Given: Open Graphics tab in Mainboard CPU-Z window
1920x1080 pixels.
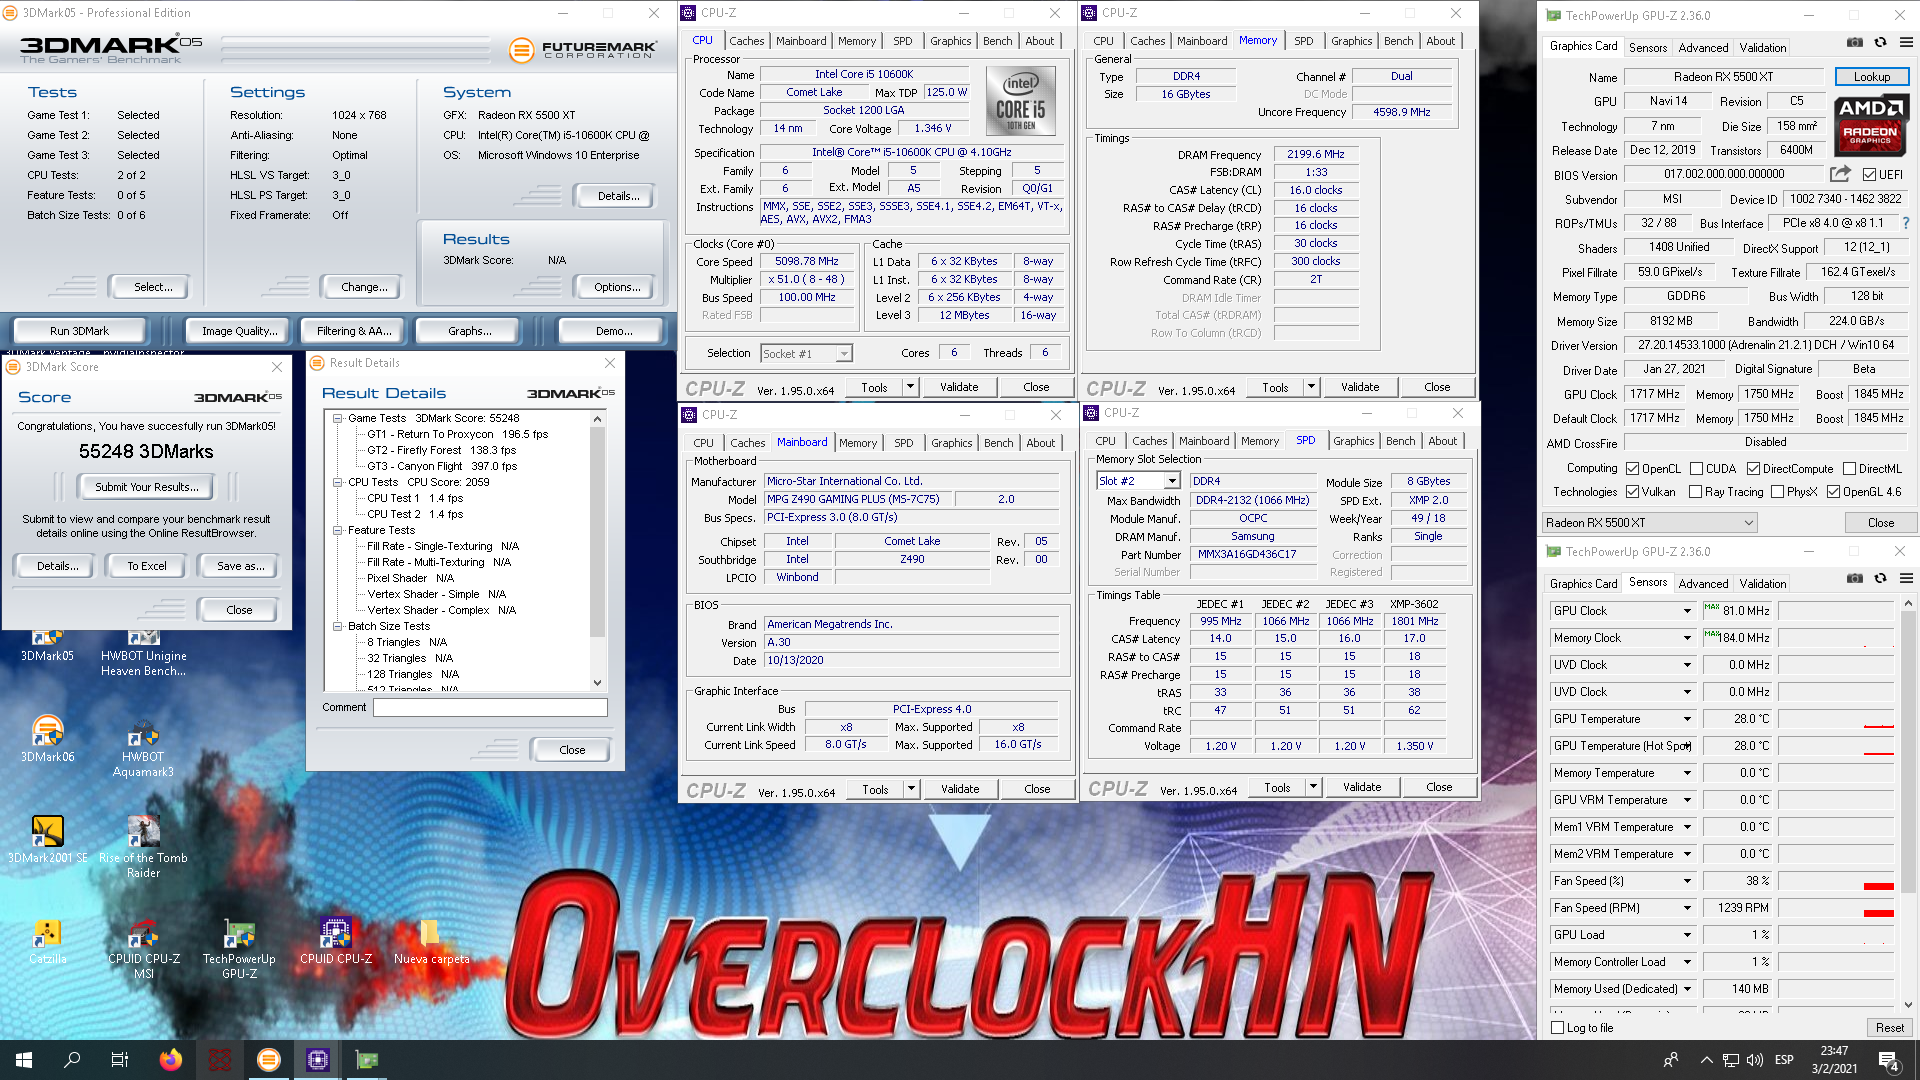Looking at the screenshot, I should [x=951, y=443].
